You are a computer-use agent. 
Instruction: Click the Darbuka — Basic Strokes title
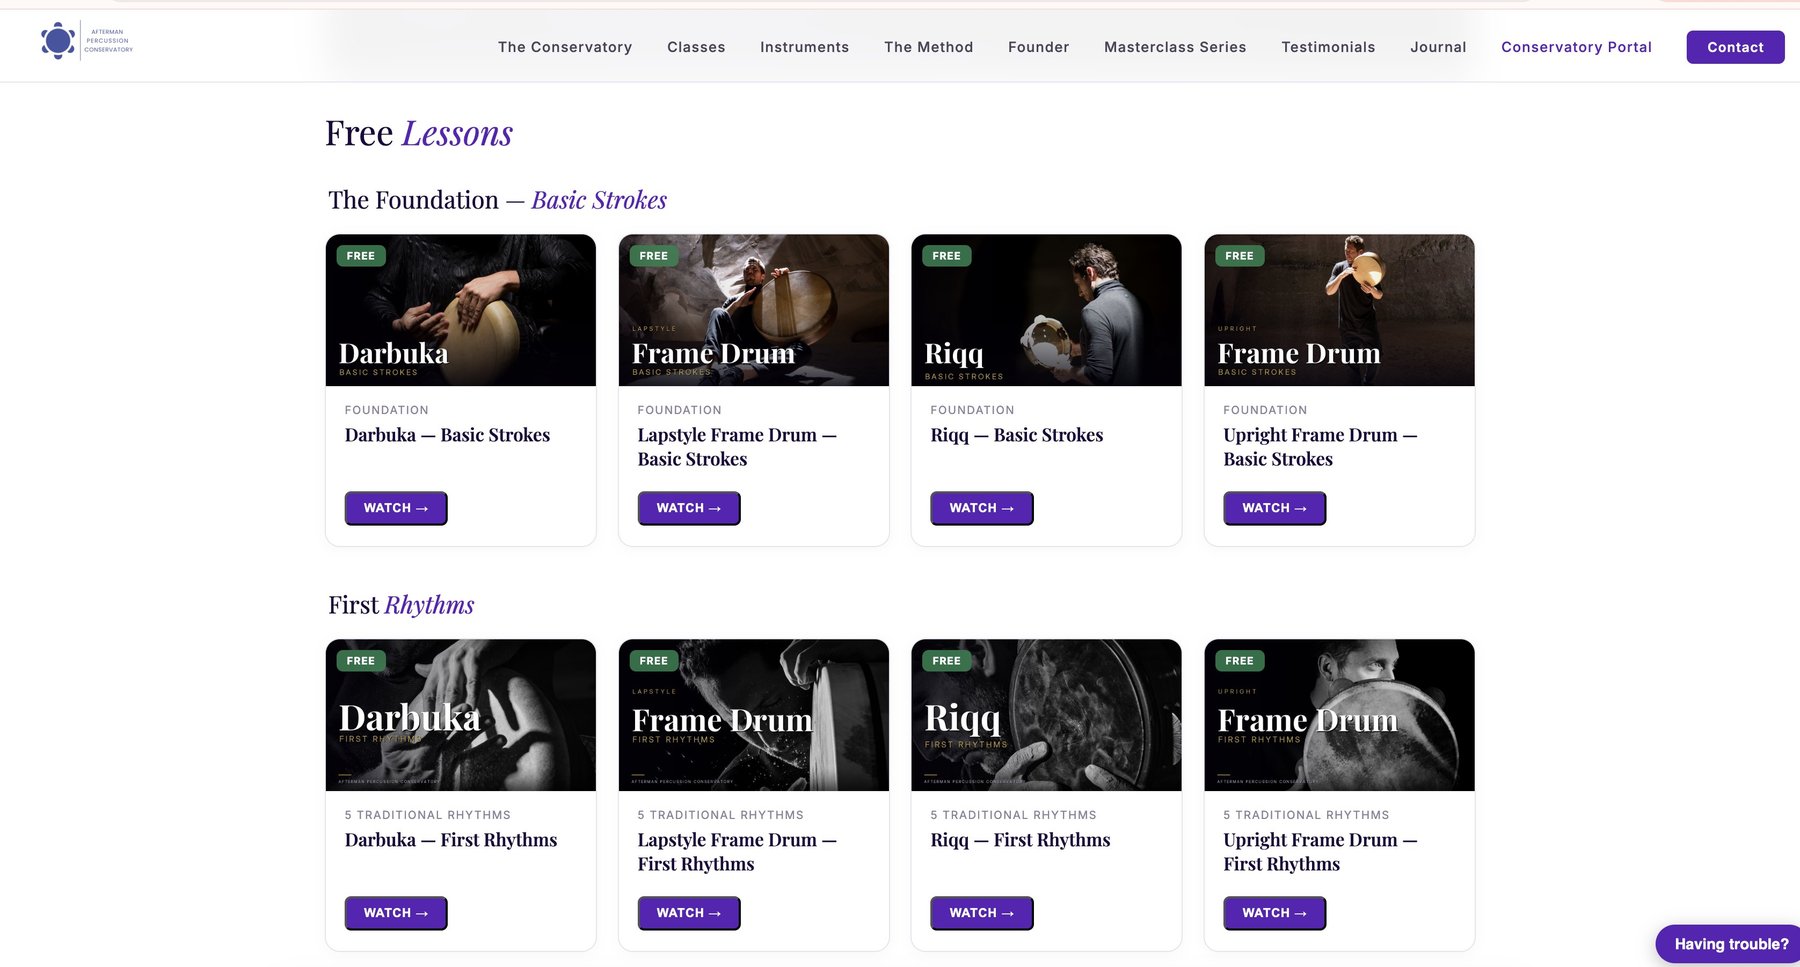(447, 435)
